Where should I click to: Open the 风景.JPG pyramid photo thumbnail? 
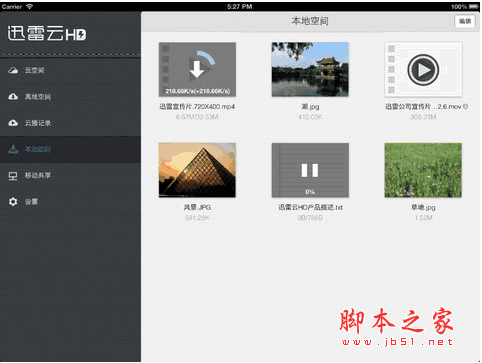(197, 170)
